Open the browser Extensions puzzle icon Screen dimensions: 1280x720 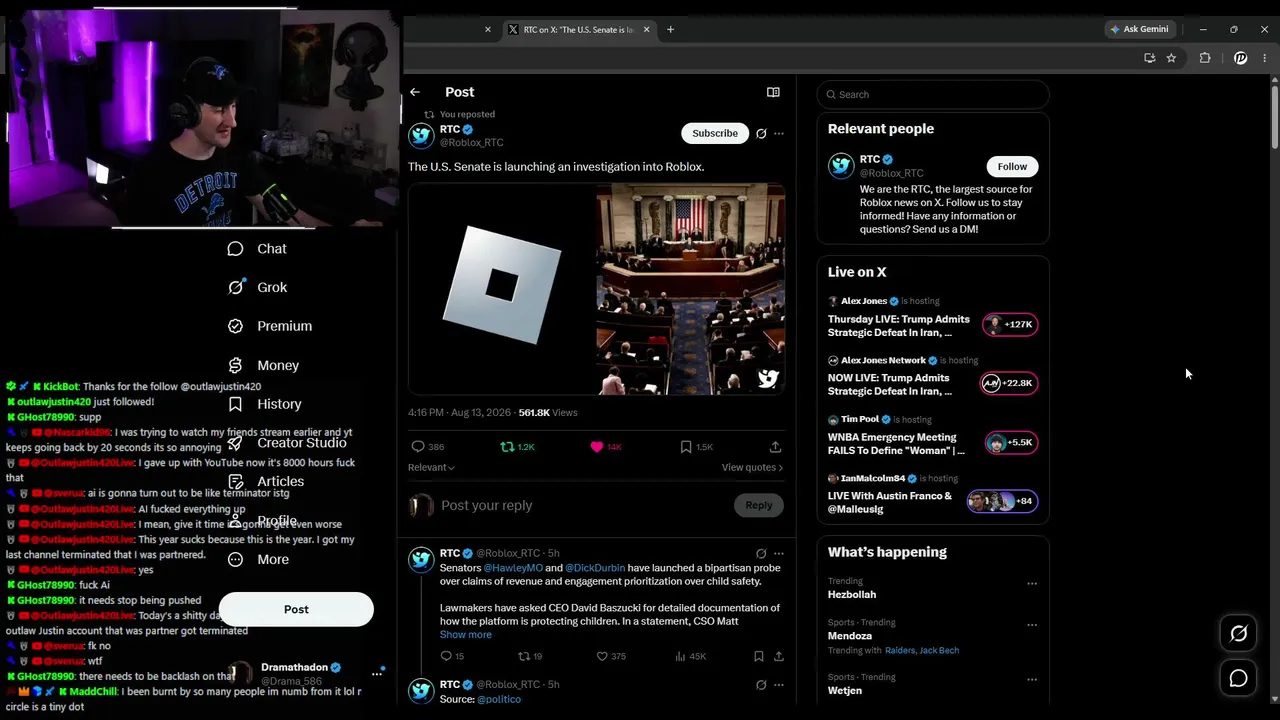pyautogui.click(x=1205, y=58)
